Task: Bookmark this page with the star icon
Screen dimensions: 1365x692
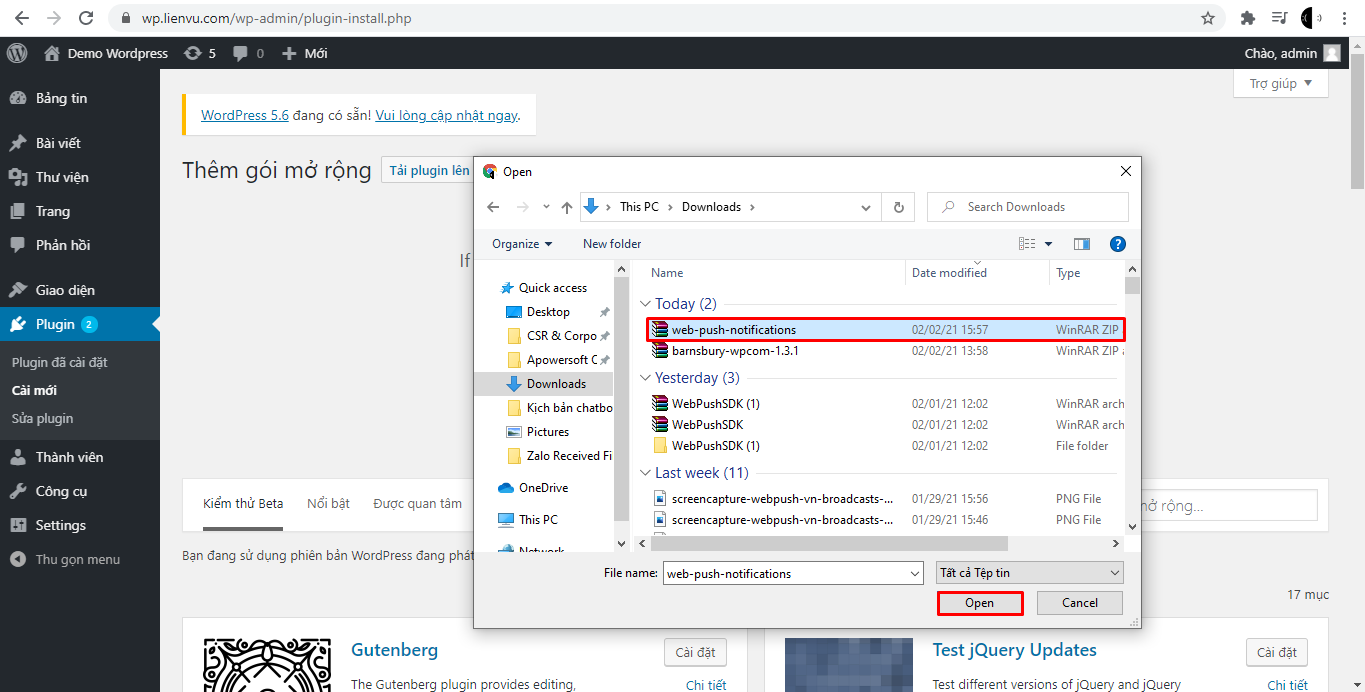Action: [x=1208, y=18]
